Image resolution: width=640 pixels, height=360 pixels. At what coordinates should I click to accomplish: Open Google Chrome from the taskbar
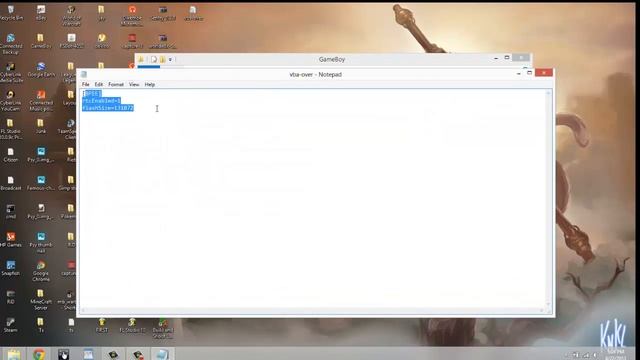click(x=39, y=354)
